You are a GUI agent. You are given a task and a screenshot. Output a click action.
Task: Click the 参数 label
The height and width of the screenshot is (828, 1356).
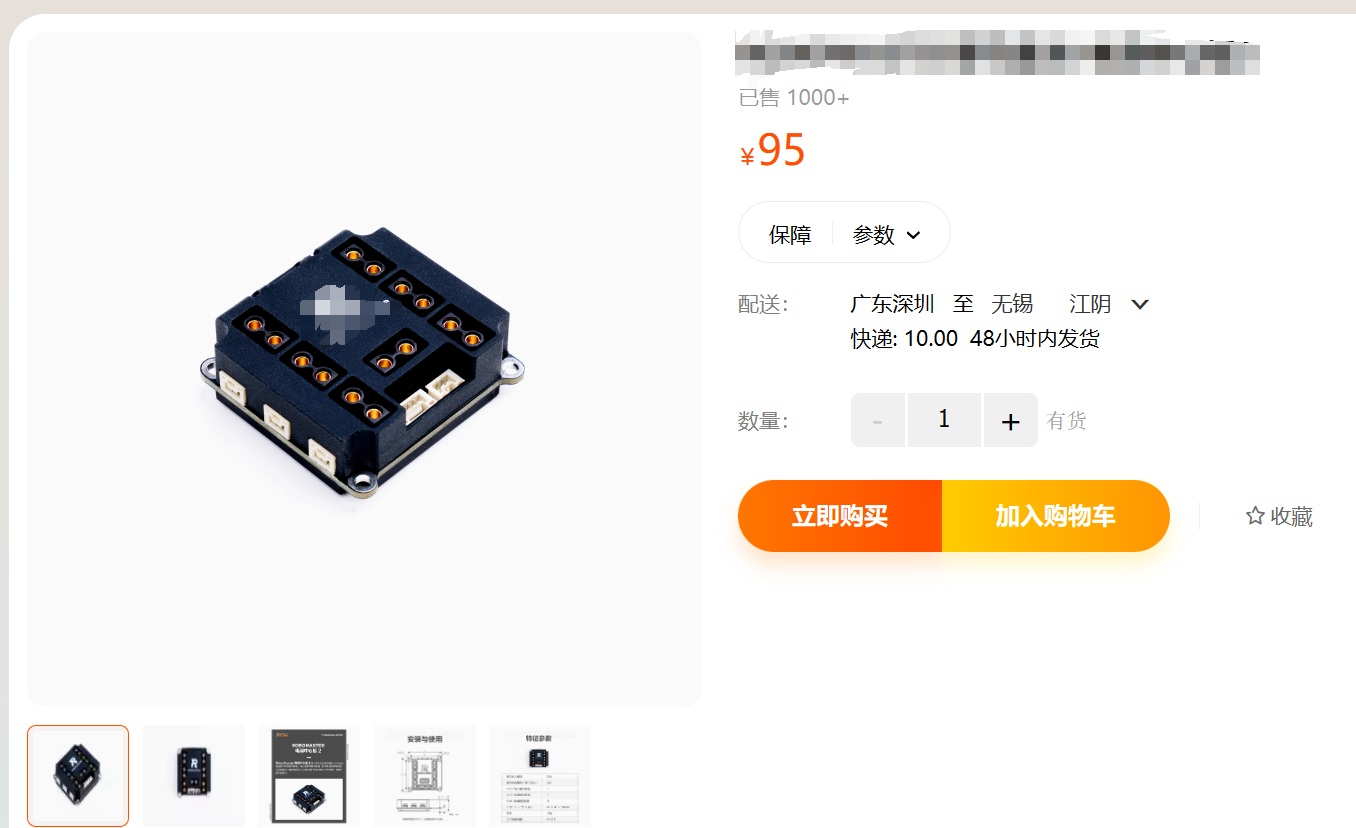pyautogui.click(x=874, y=235)
